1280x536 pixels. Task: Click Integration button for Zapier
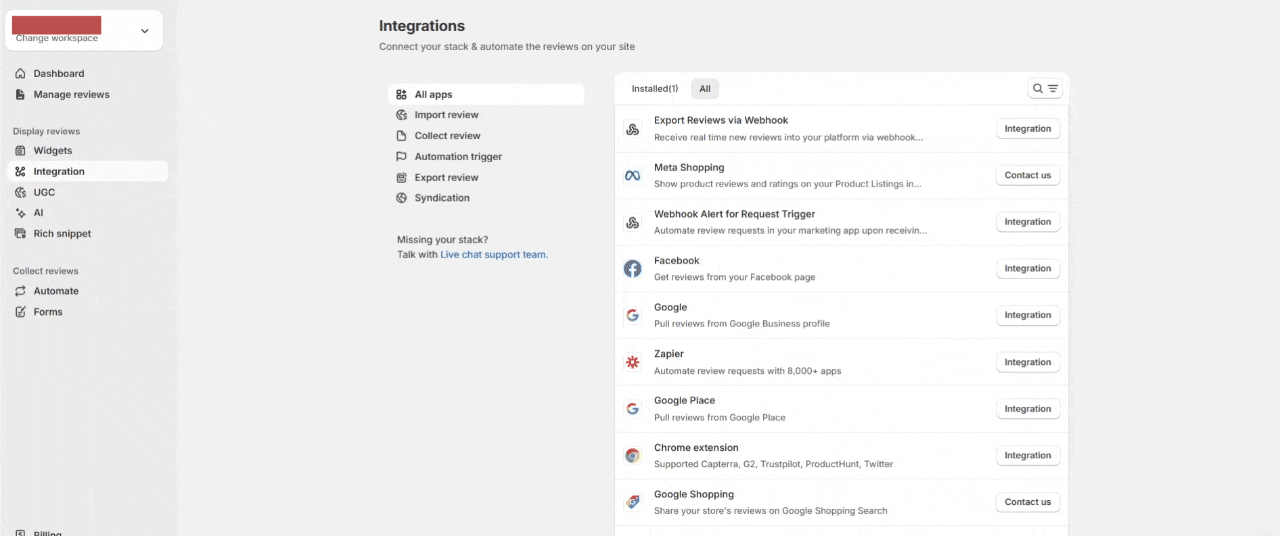click(1027, 362)
